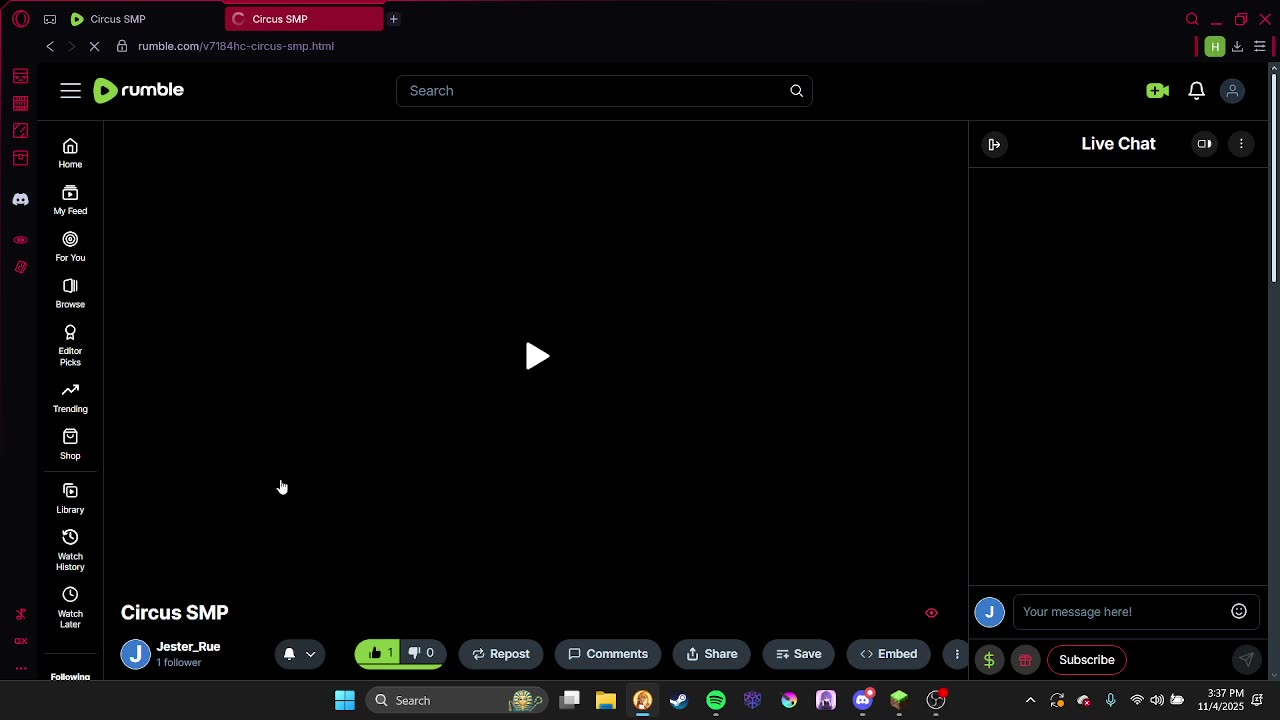This screenshot has width=1280, height=720.
Task: Open Discord in the Opera sidebar
Action: click(20, 199)
